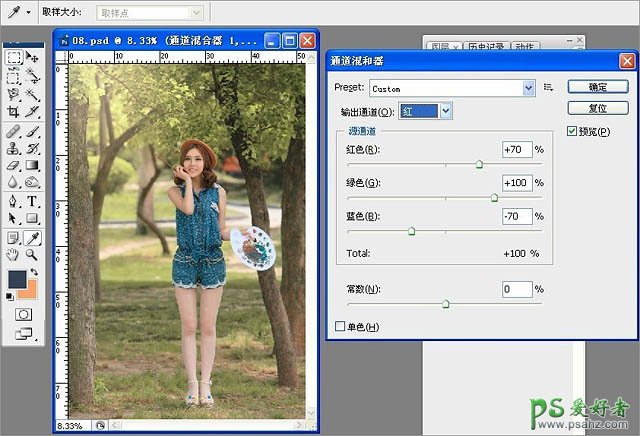Toggle the 预览 (Preview) checkbox
The width and height of the screenshot is (640, 436).
(572, 132)
